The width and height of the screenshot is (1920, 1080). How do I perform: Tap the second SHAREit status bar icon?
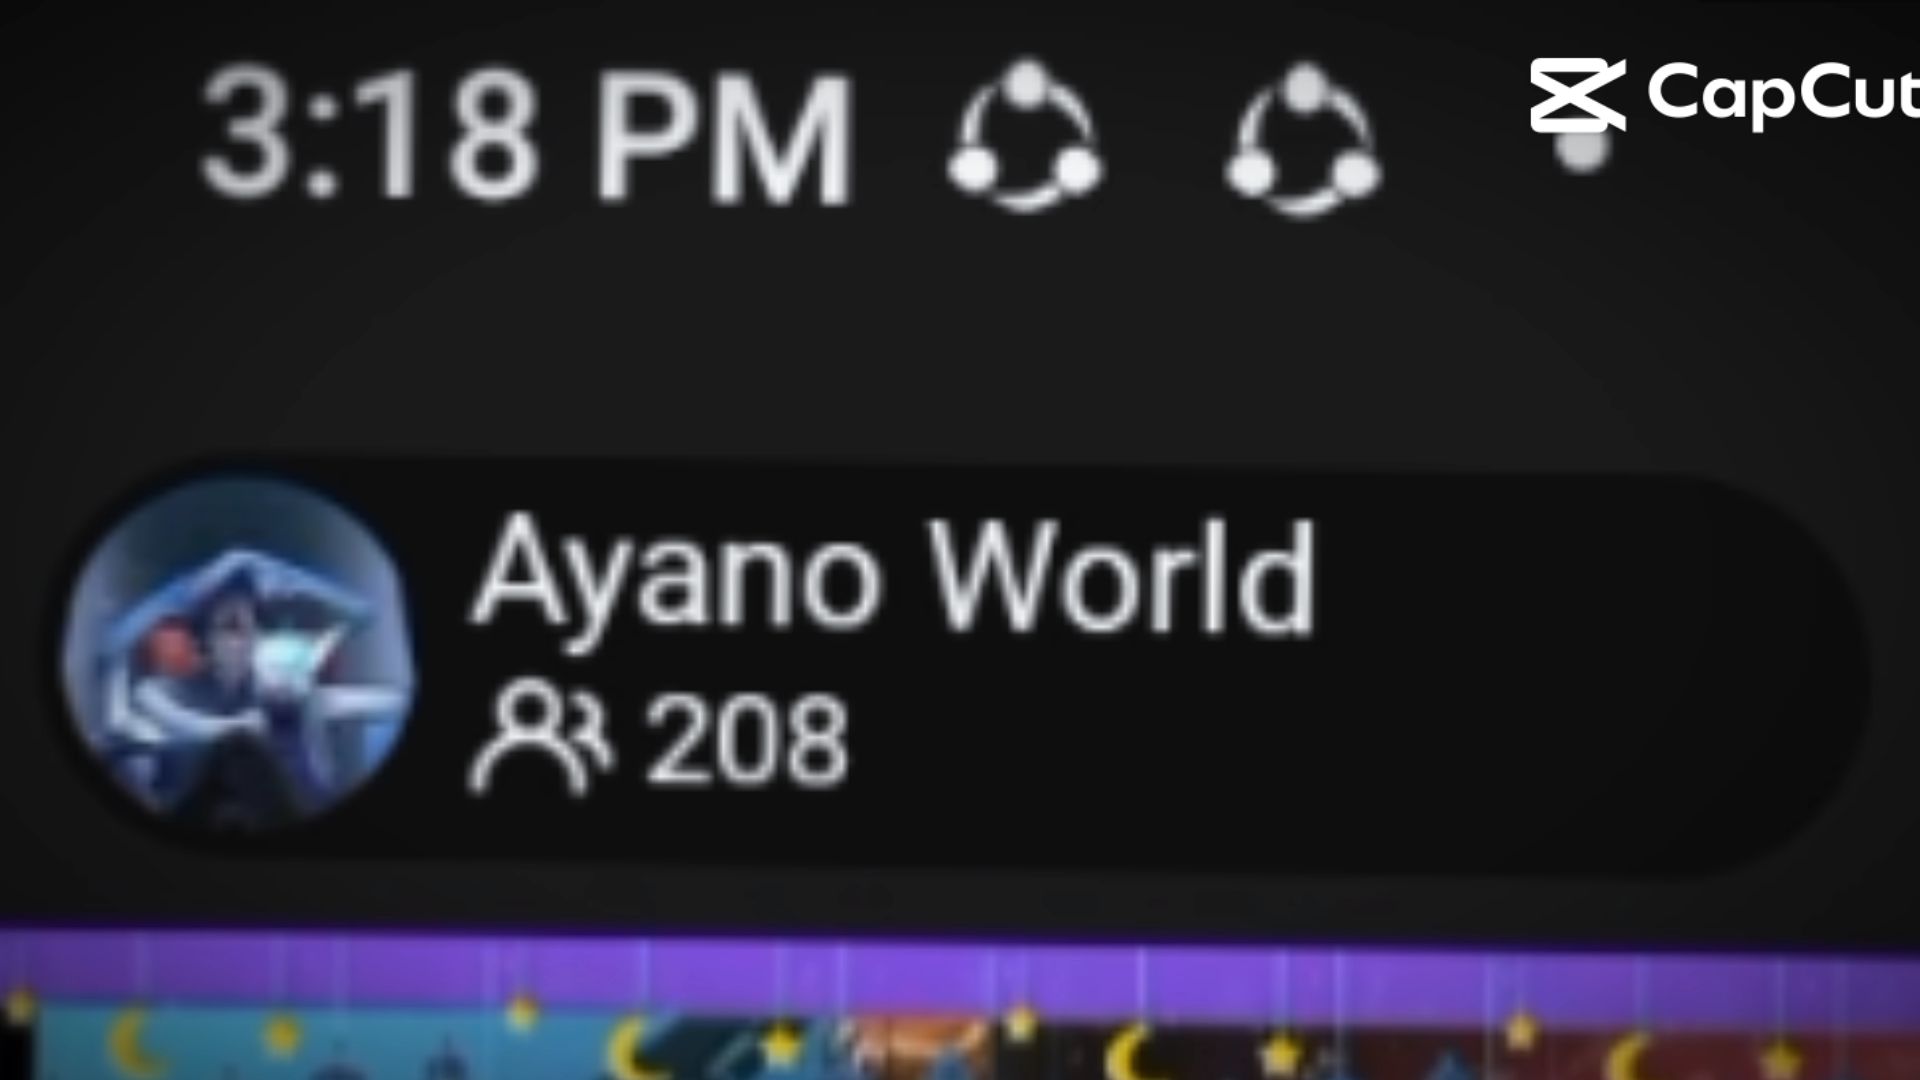(x=1302, y=139)
